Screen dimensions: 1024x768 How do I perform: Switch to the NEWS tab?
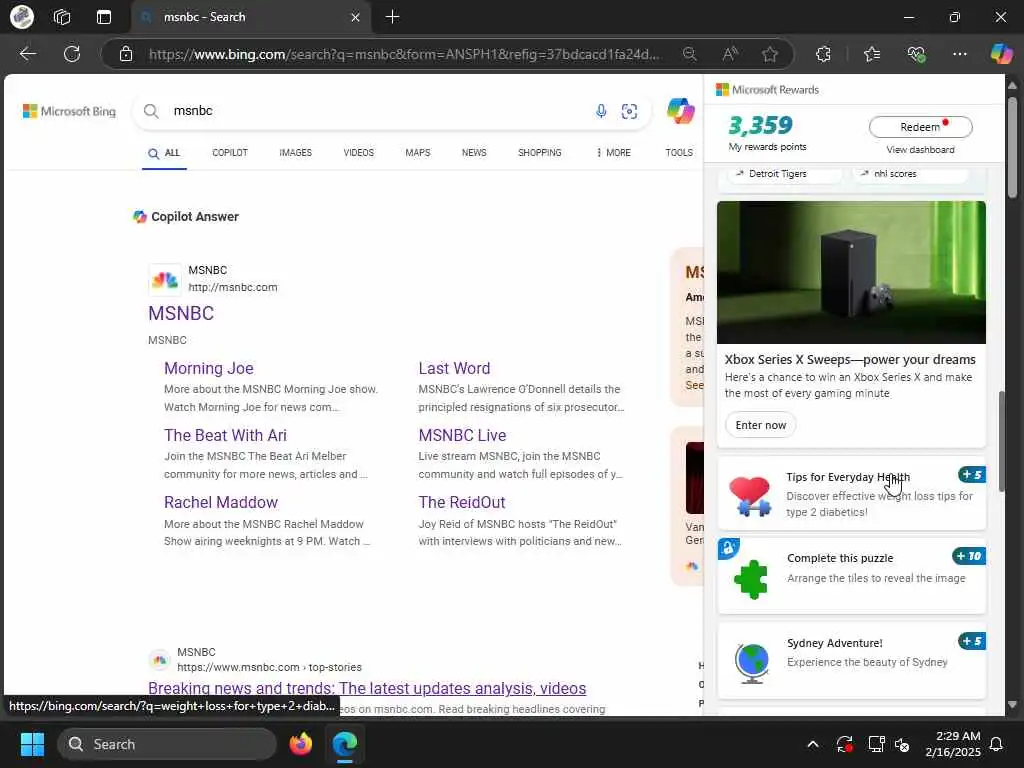click(474, 153)
